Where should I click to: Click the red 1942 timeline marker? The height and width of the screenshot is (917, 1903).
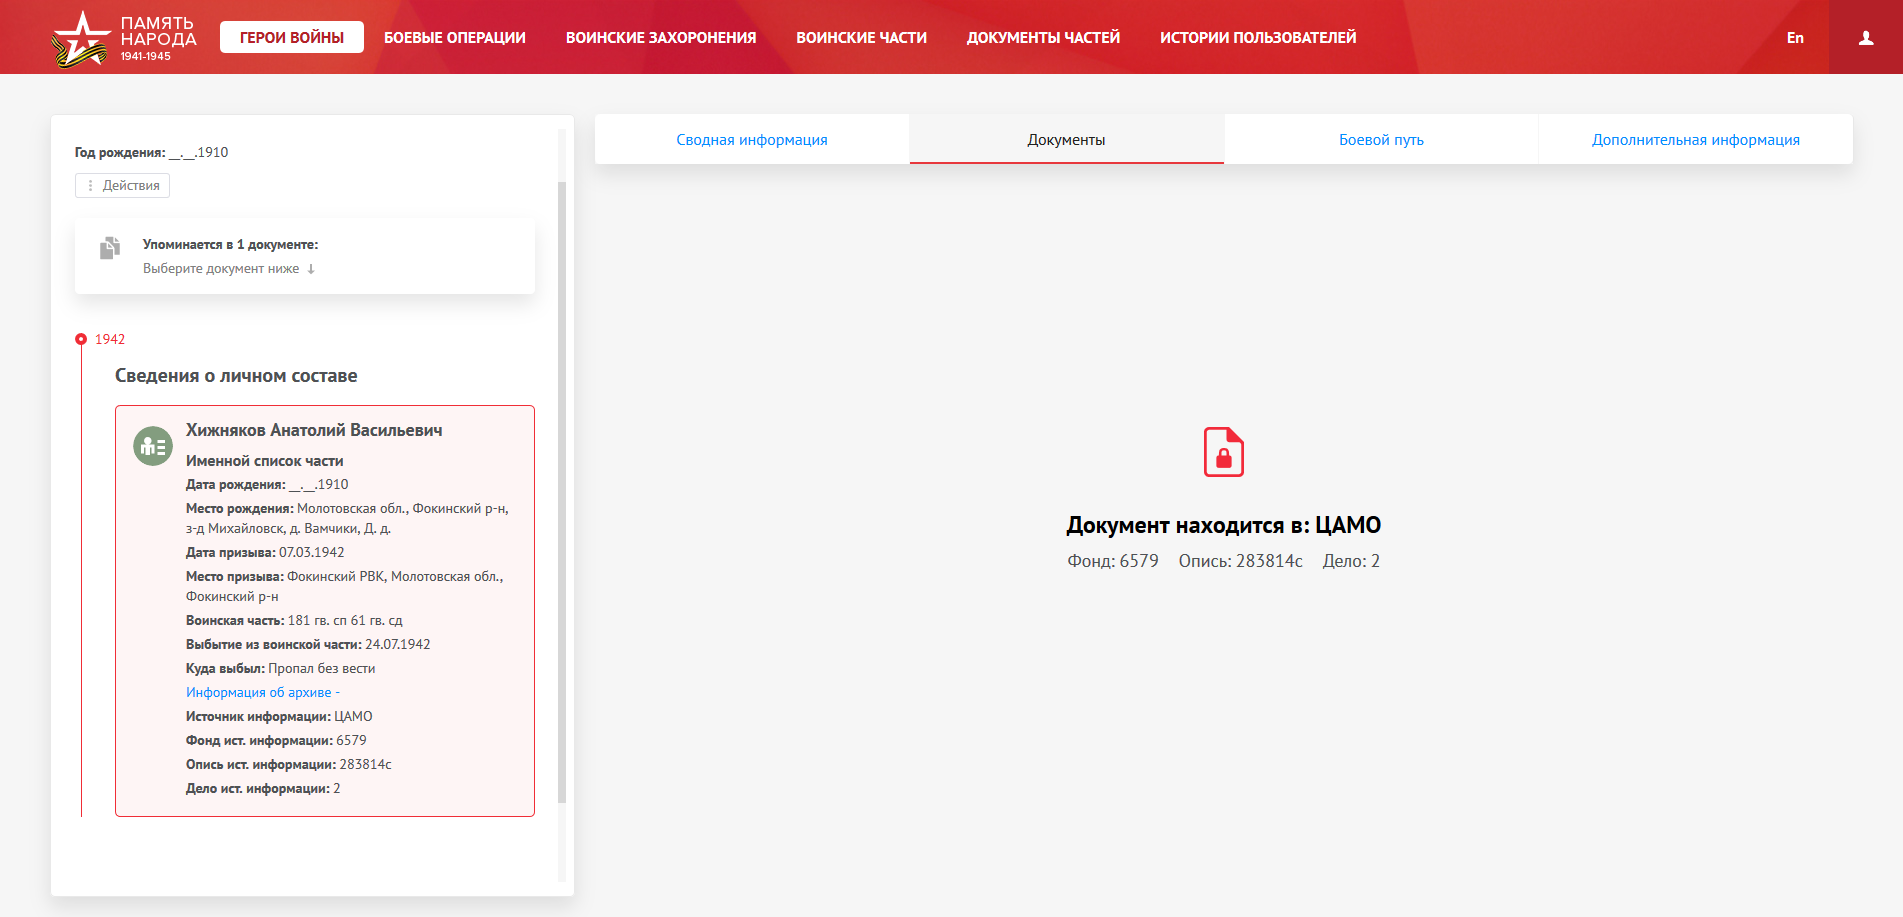pos(81,339)
